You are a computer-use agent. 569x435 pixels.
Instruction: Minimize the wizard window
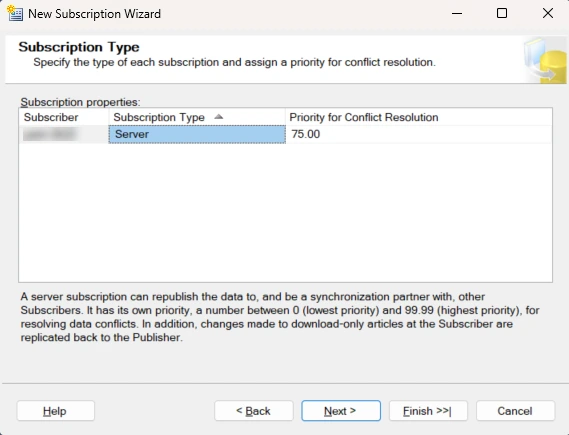[457, 13]
